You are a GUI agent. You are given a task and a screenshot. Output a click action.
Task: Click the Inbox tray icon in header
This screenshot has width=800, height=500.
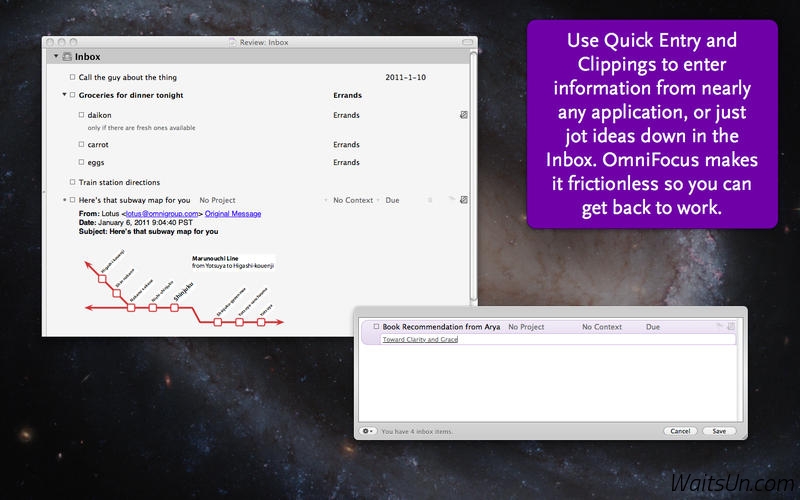[x=67, y=57]
